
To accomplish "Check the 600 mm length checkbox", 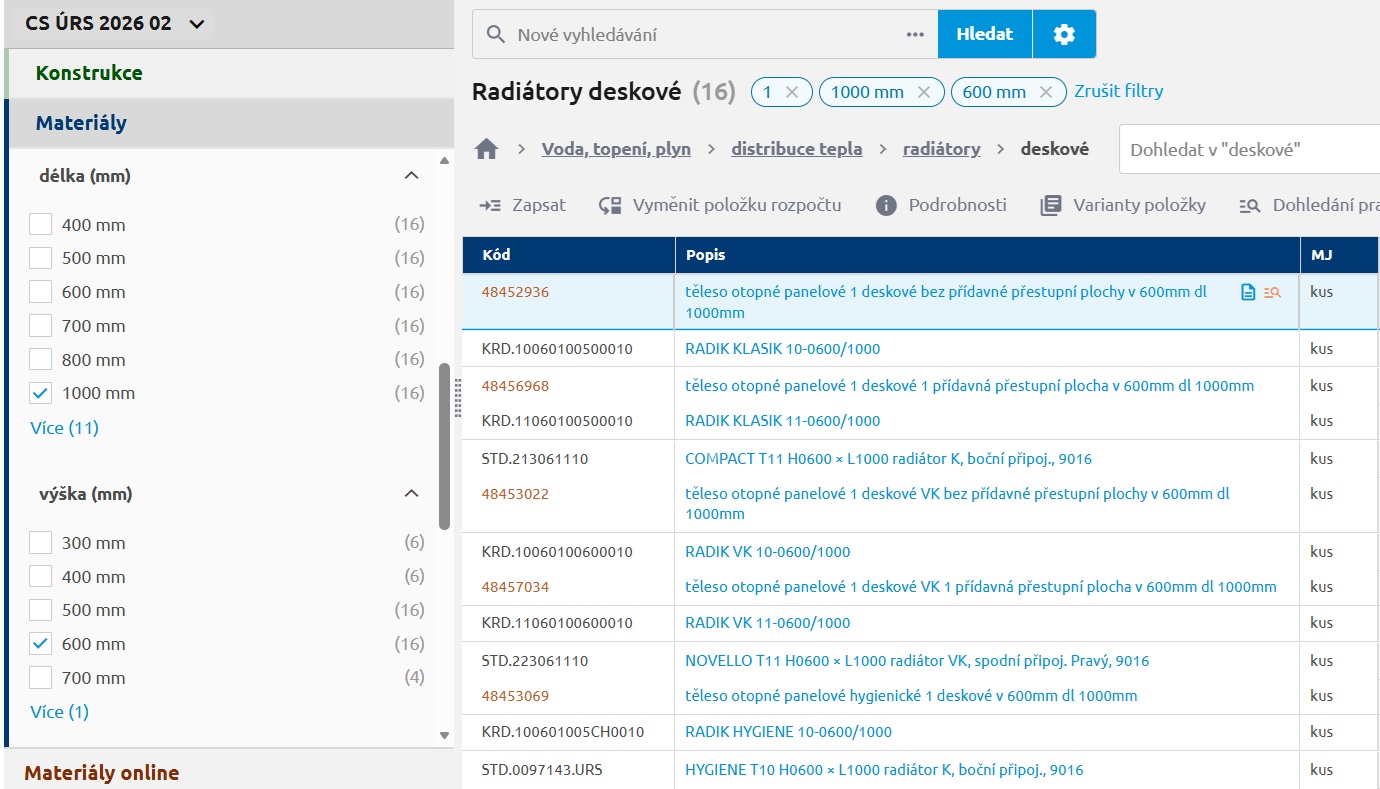I will [40, 292].
